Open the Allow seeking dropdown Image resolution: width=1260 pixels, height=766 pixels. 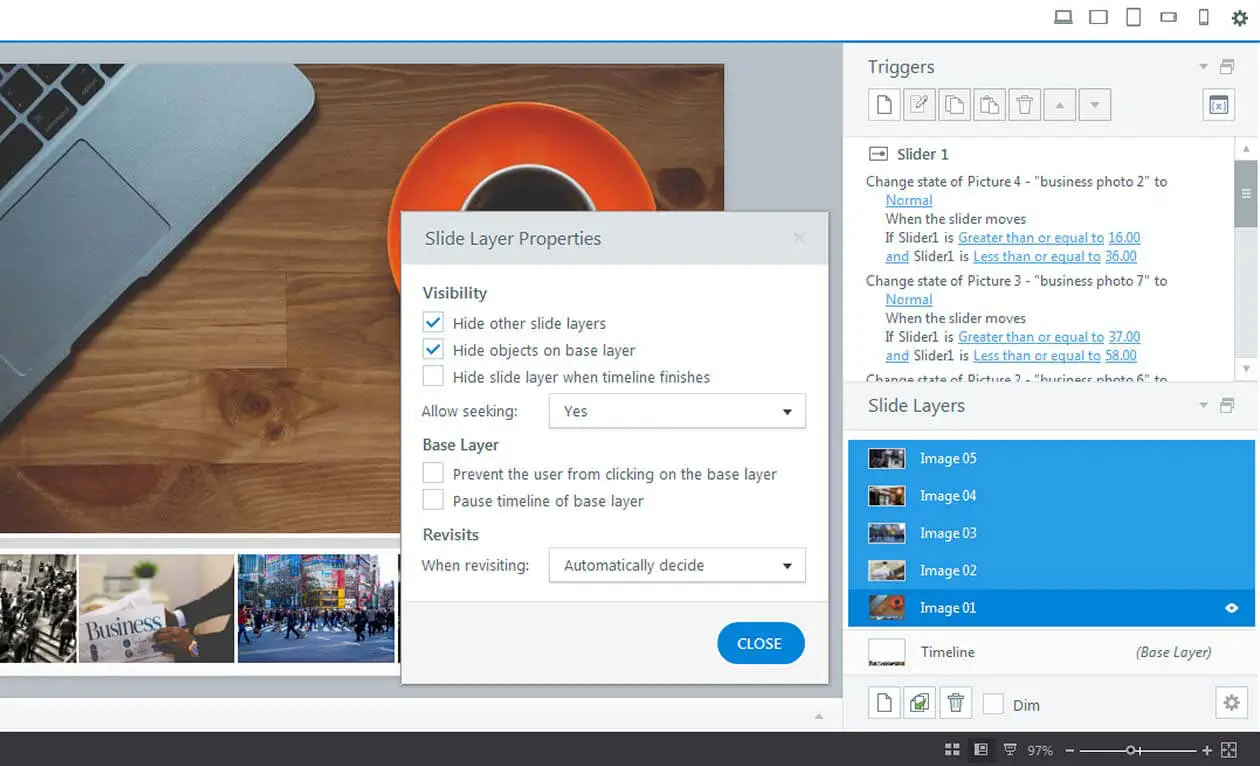[x=676, y=411]
